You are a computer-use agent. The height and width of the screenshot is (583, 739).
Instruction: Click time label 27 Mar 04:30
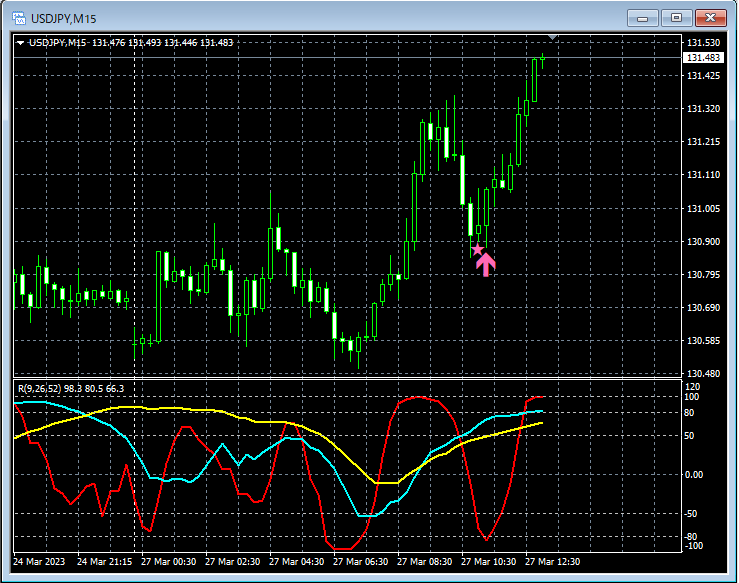pos(296,562)
